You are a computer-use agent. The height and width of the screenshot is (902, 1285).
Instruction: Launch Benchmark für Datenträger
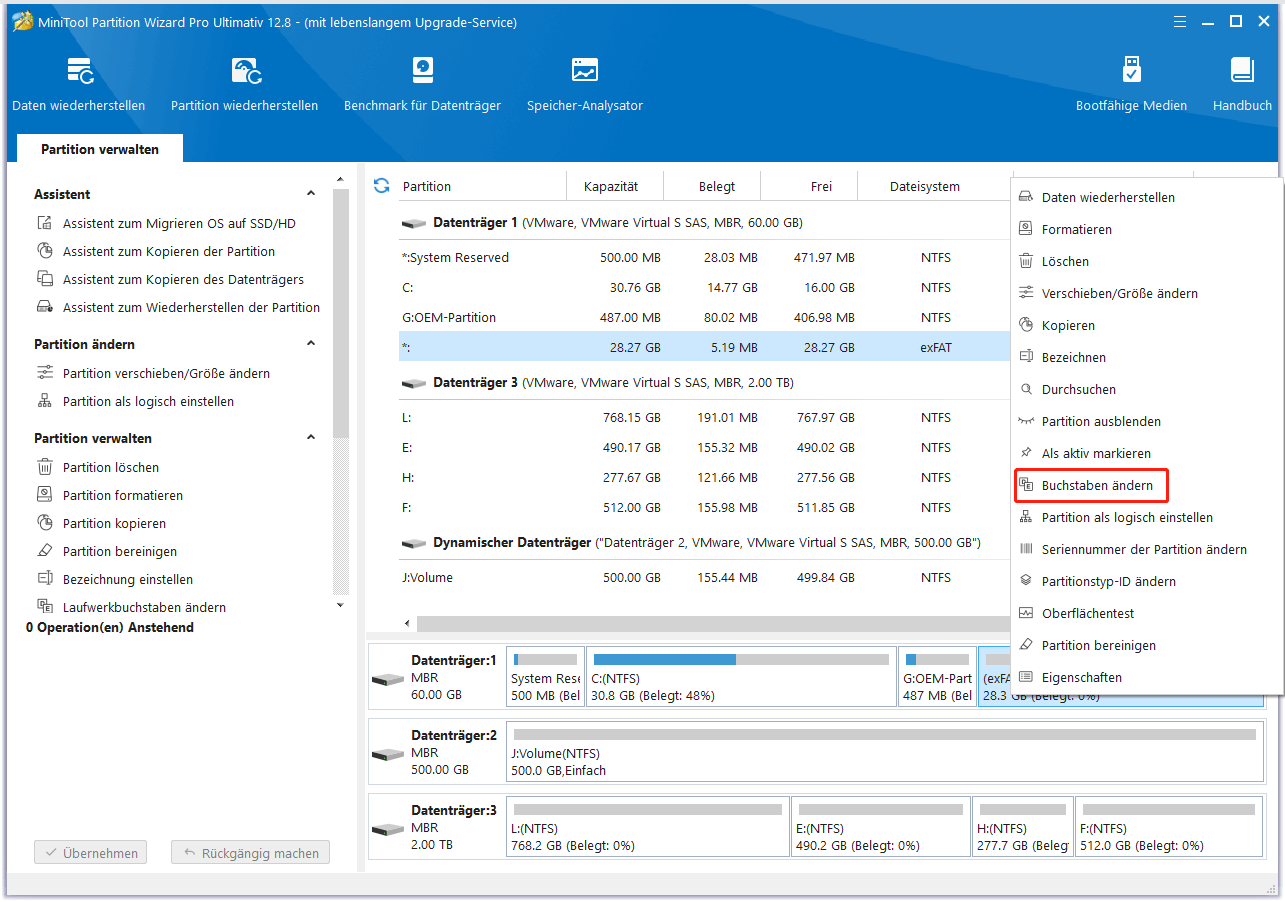422,84
